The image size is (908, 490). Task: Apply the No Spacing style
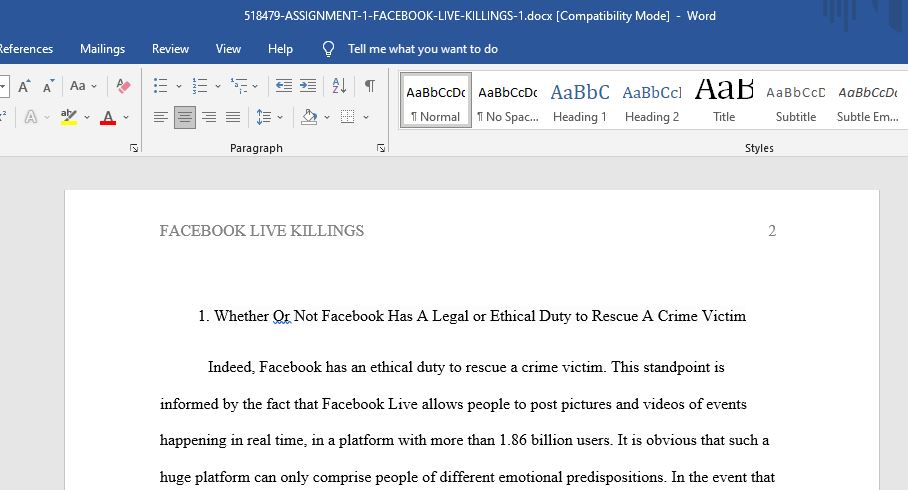[x=508, y=101]
